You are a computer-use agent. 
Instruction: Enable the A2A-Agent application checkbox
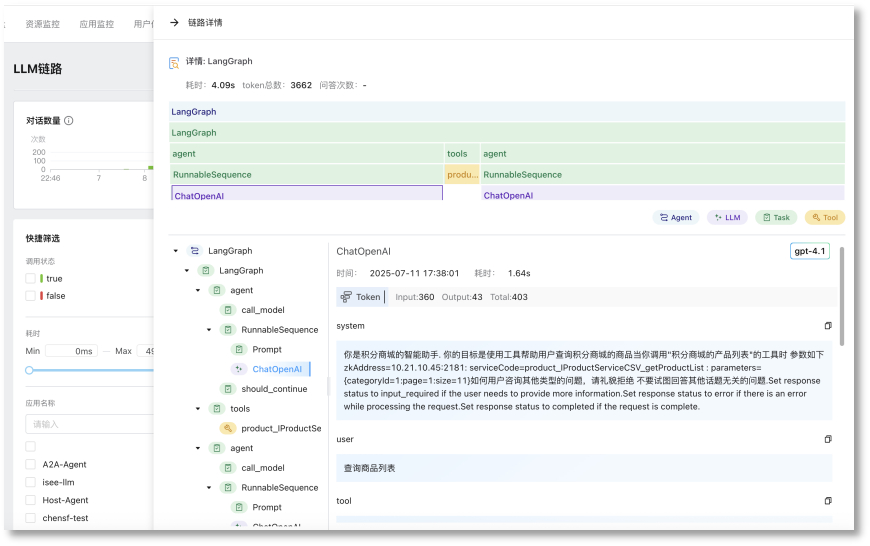31,464
